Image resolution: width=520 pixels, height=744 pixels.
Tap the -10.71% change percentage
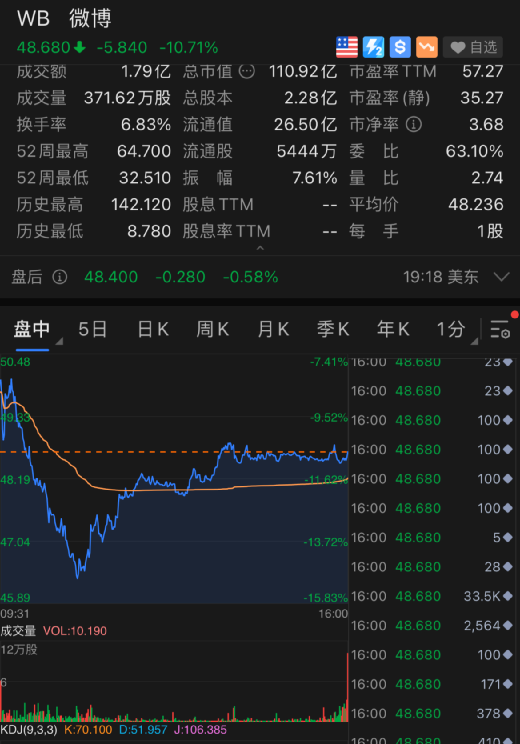[x=189, y=47]
